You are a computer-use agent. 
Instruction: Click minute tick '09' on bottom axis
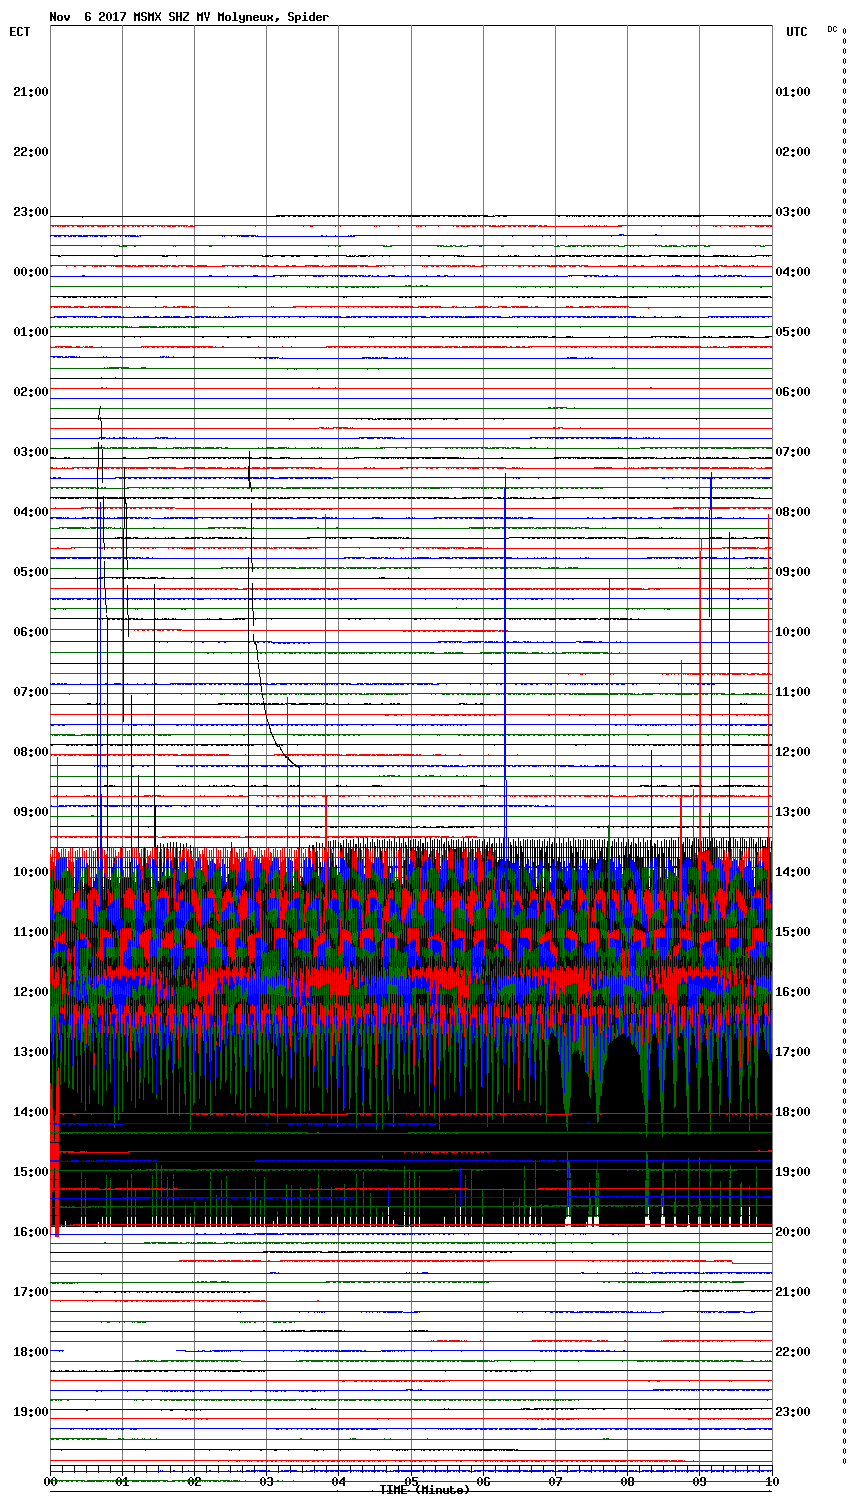click(699, 1482)
